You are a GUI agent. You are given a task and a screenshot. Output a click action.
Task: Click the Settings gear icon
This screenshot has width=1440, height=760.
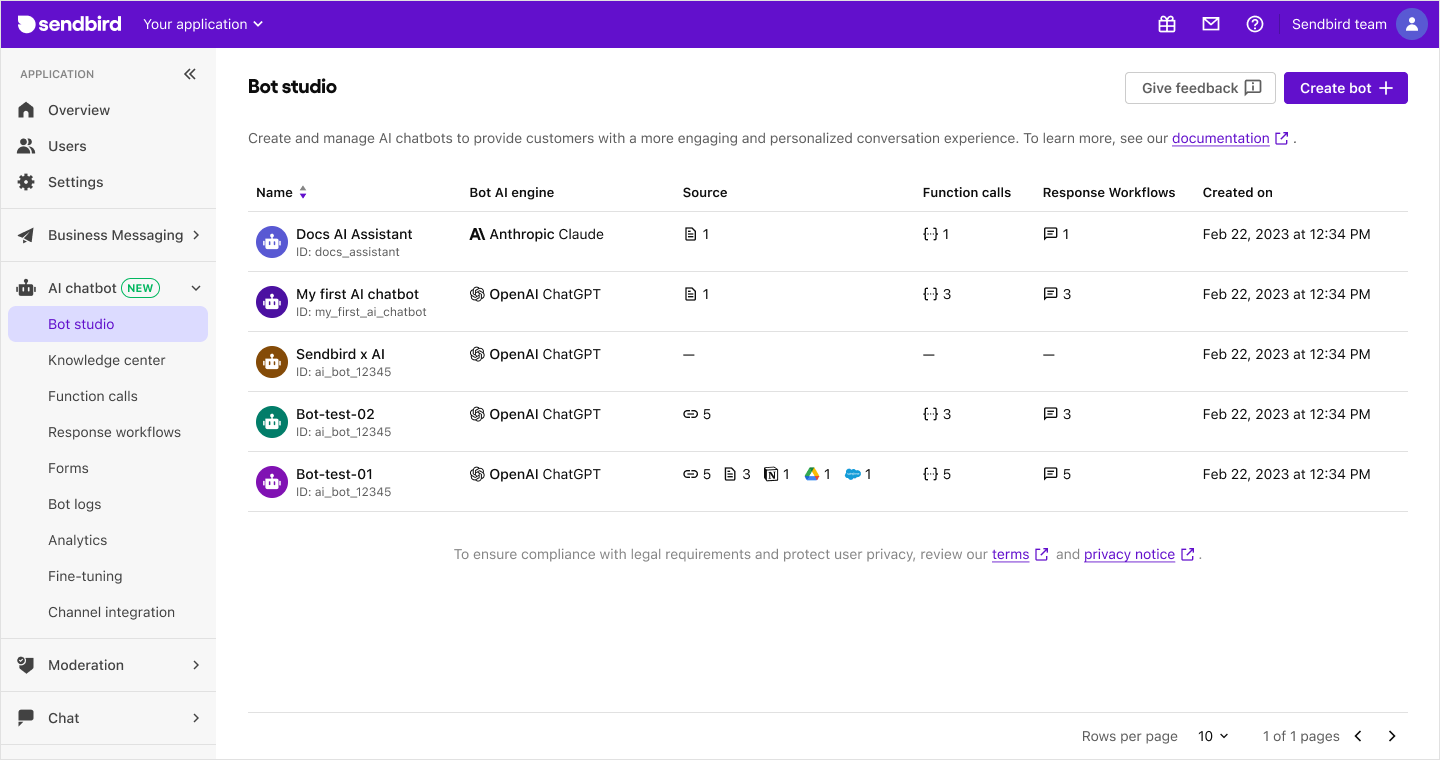27,182
